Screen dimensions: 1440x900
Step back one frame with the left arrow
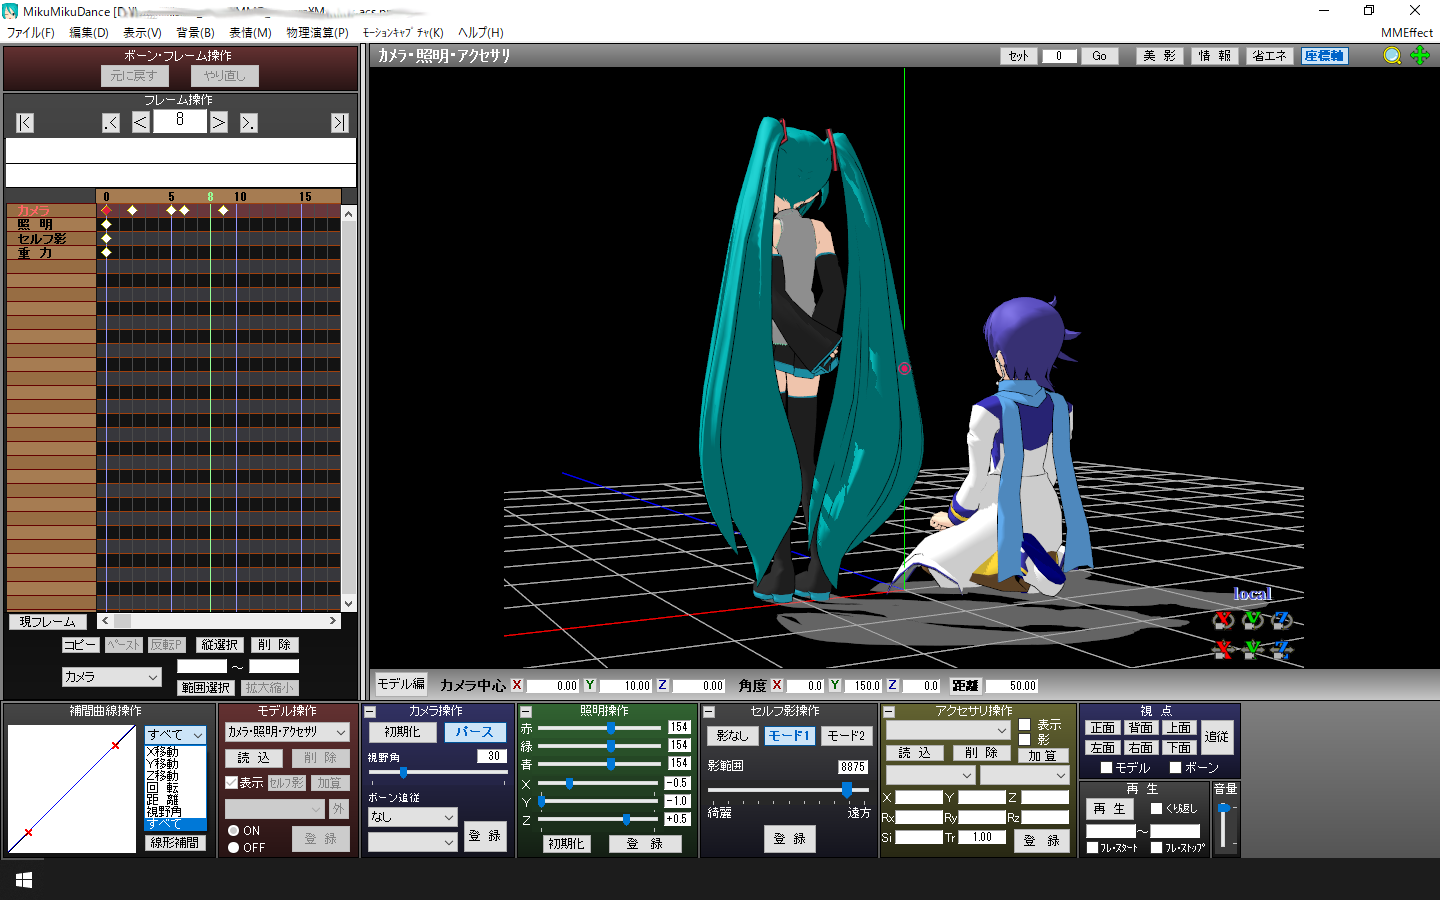(x=140, y=122)
